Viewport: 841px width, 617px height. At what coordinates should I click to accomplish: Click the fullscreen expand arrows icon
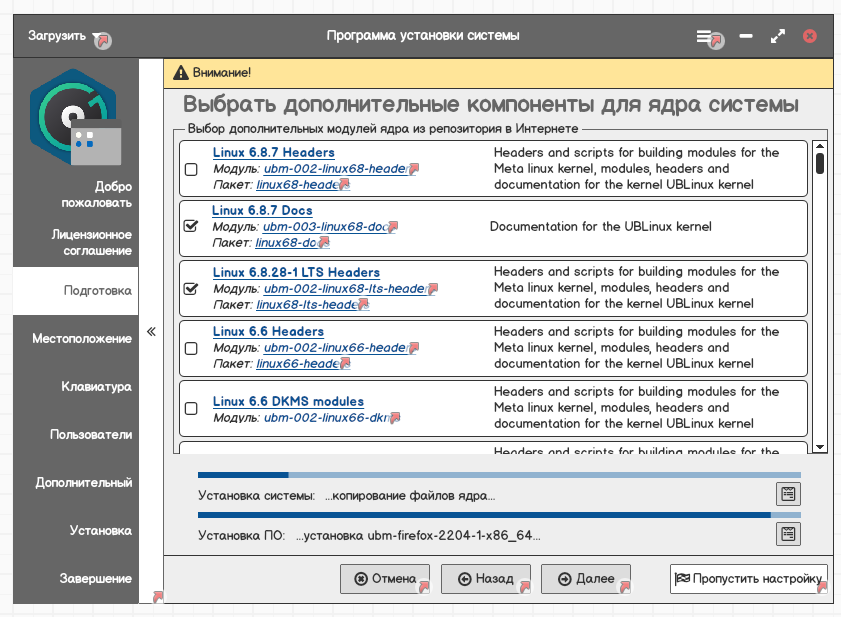point(778,36)
